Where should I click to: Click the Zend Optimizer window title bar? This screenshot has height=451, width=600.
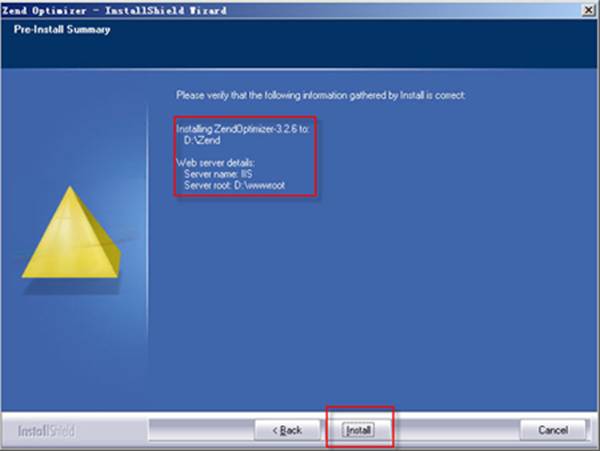click(x=291, y=10)
